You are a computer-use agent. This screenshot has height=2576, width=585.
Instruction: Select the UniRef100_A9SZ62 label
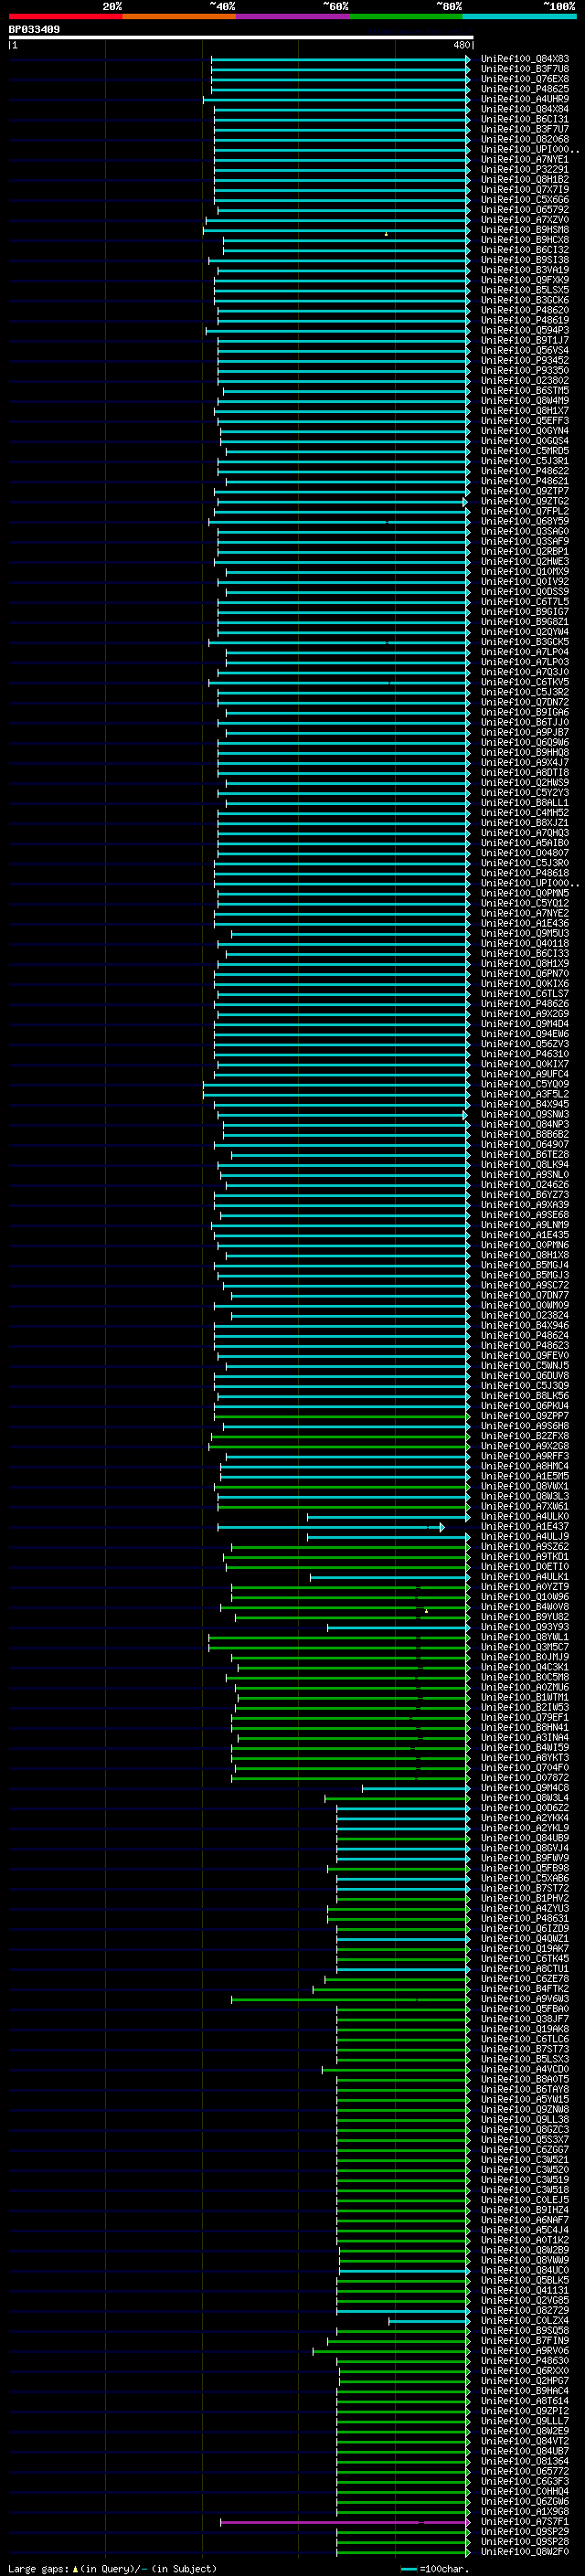(525, 1547)
